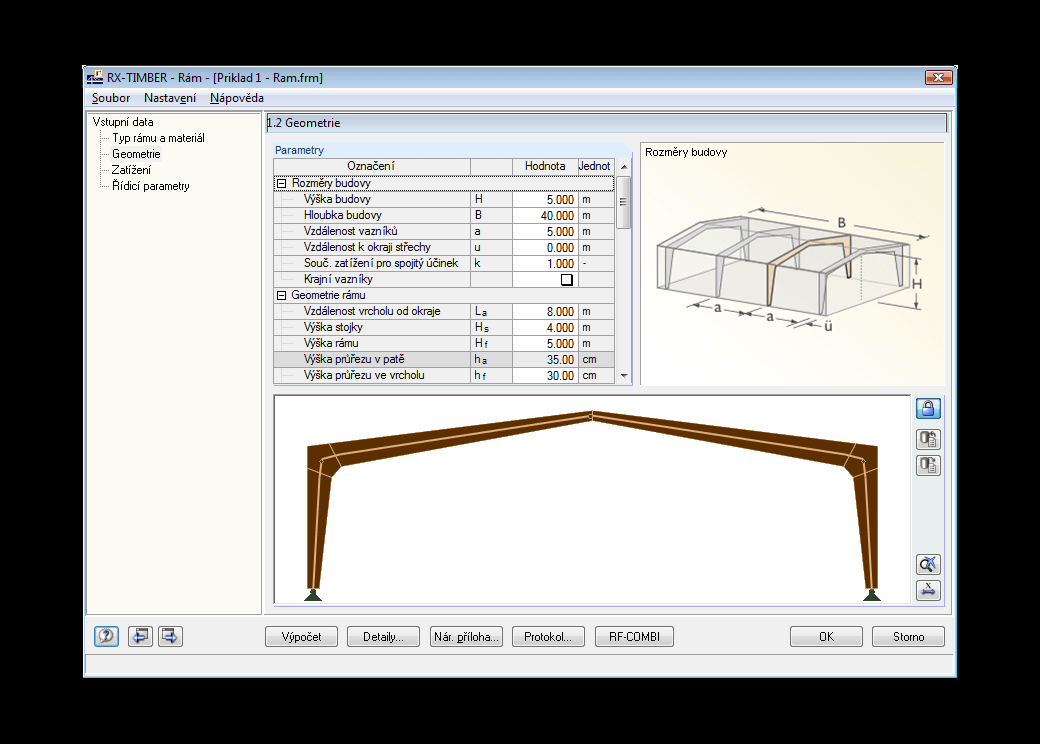Click the table scroll down arrow
1040x744 pixels.
(623, 375)
